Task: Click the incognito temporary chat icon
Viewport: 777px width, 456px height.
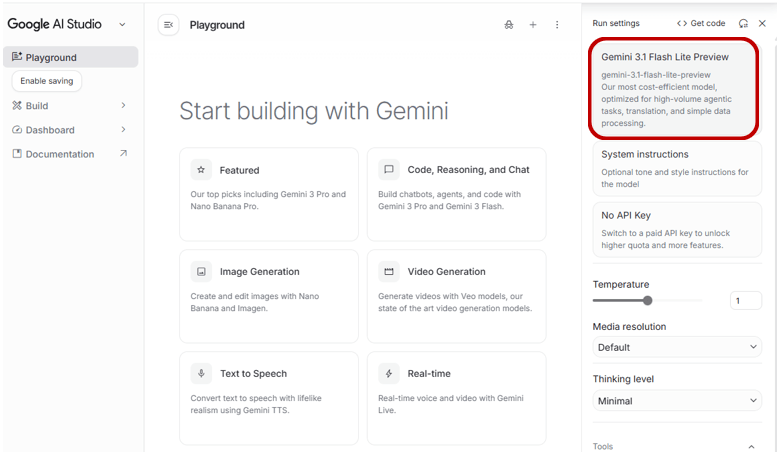Action: click(x=509, y=25)
